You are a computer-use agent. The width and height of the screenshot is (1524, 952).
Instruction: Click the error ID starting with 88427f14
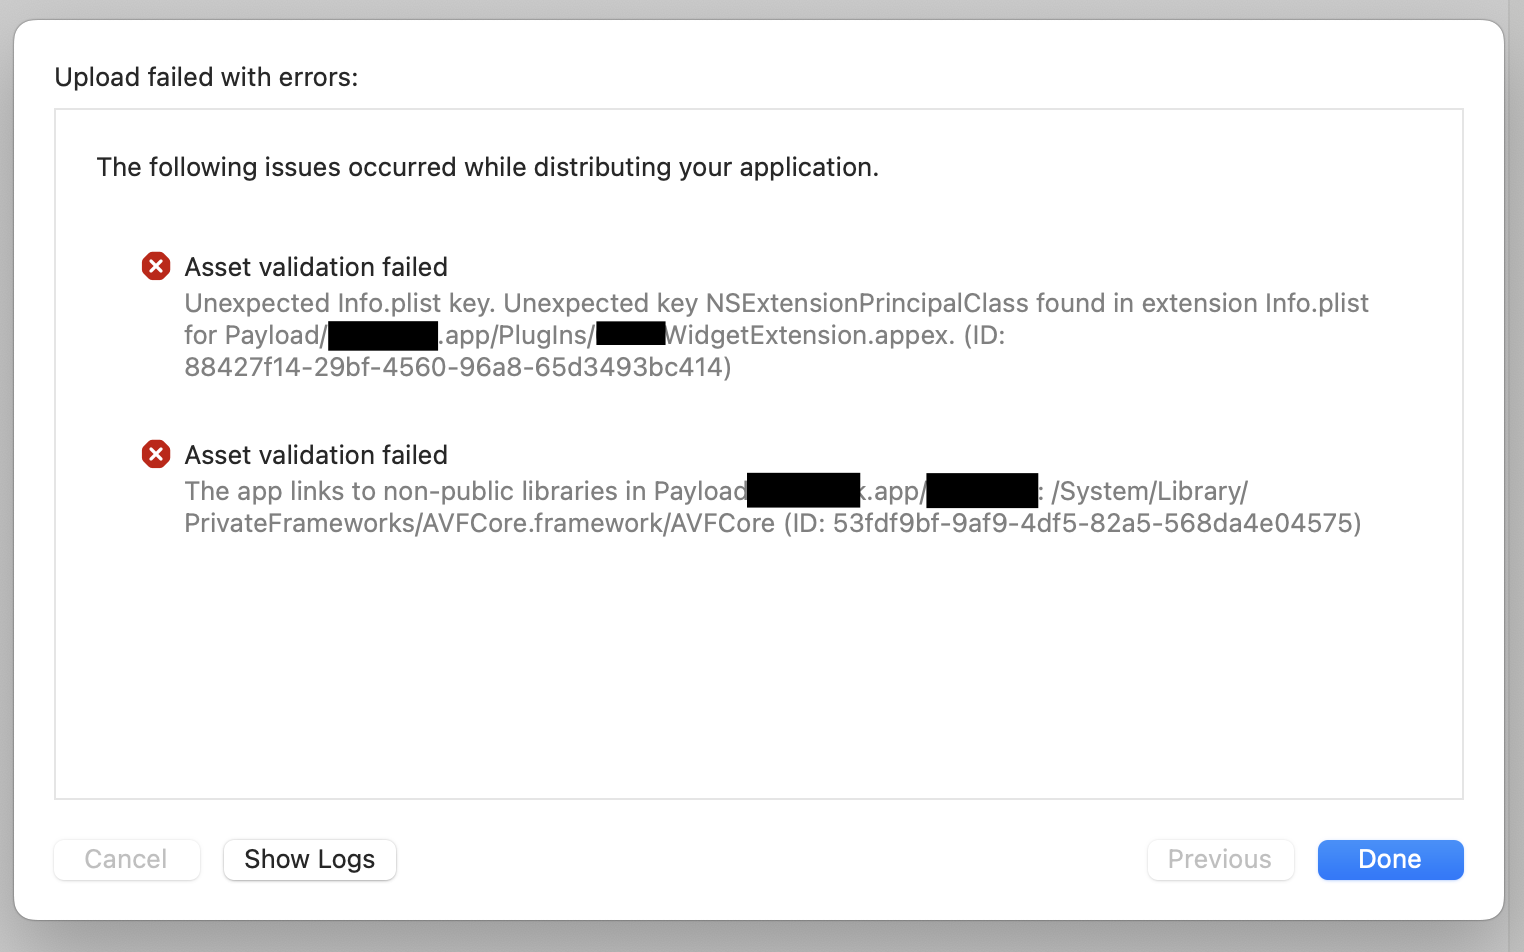pyautogui.click(x=458, y=367)
